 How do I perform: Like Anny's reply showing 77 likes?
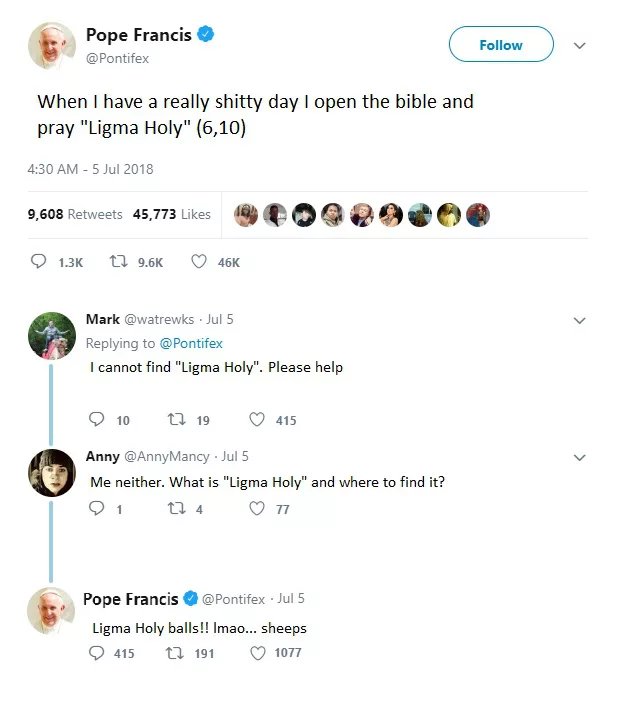(256, 509)
